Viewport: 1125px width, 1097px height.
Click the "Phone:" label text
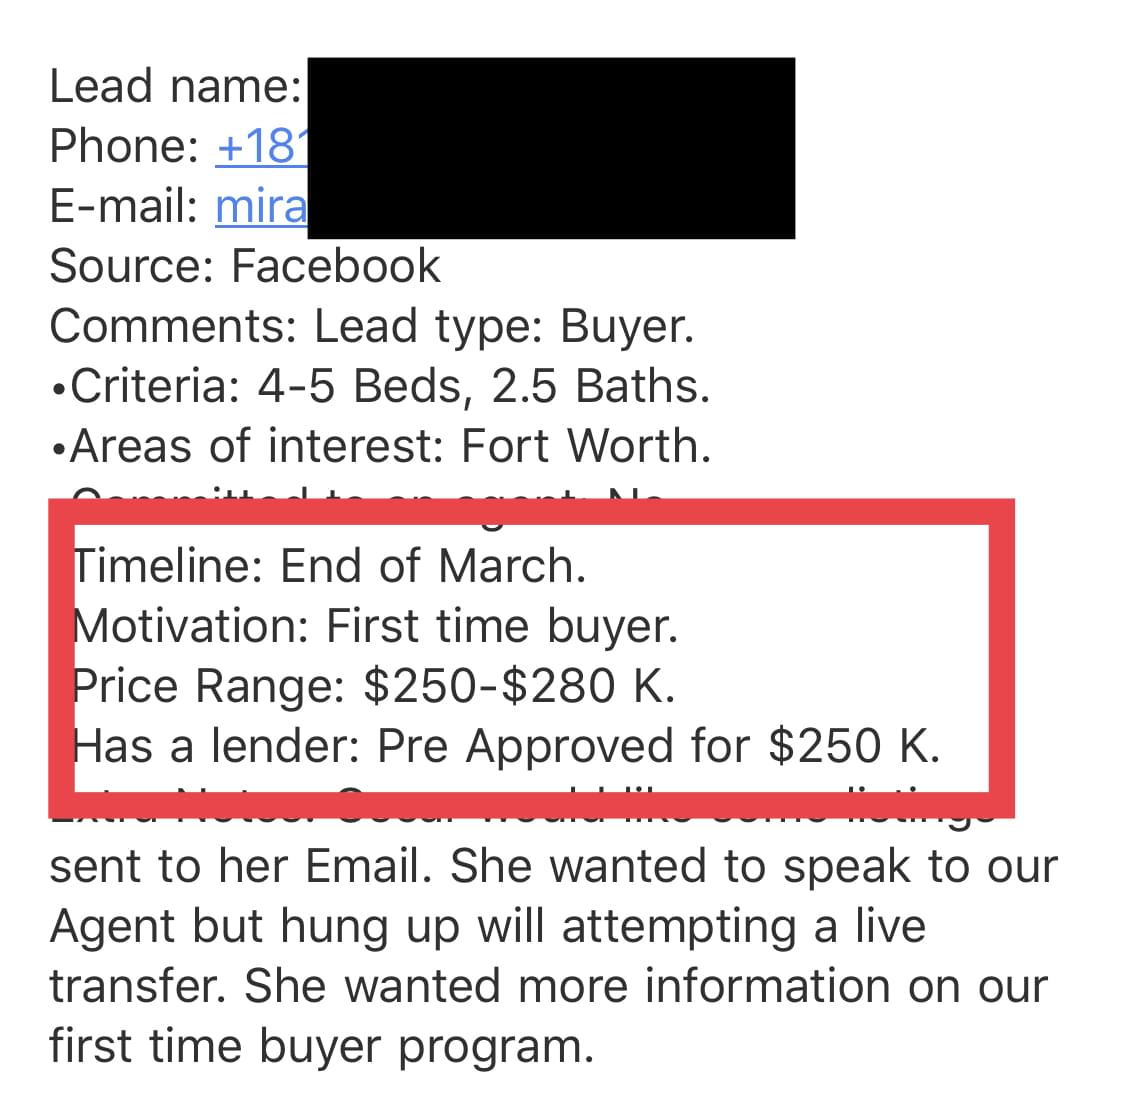(x=124, y=146)
